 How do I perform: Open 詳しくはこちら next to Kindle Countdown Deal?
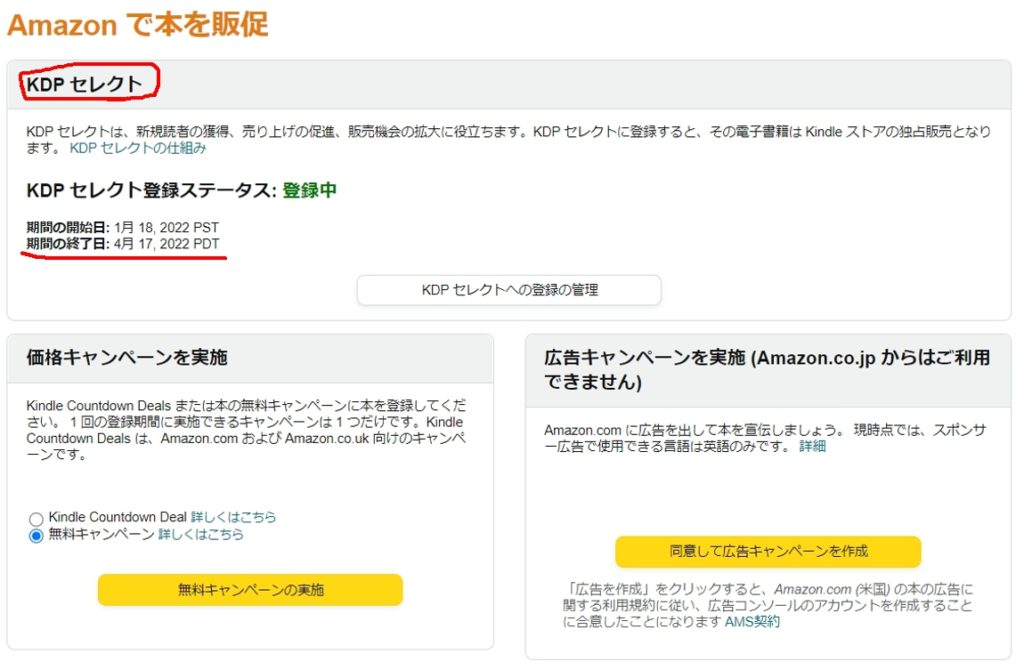pyautogui.click(x=233, y=517)
